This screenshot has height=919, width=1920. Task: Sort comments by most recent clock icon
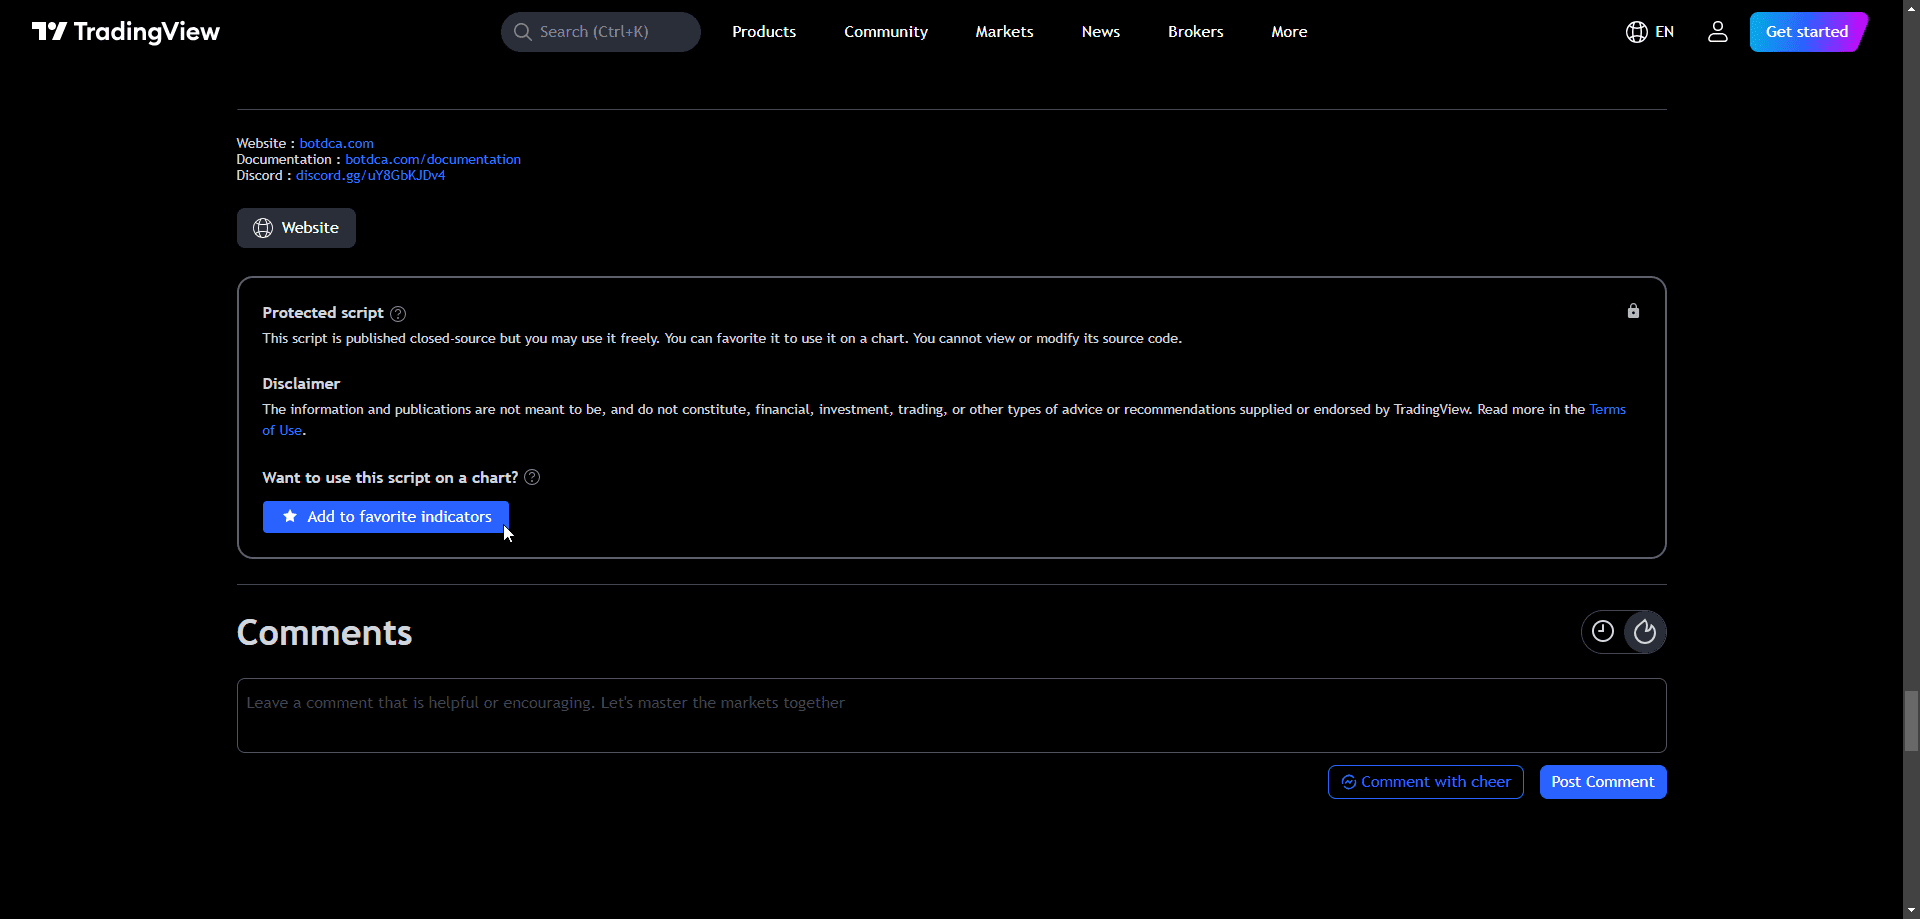tap(1603, 632)
